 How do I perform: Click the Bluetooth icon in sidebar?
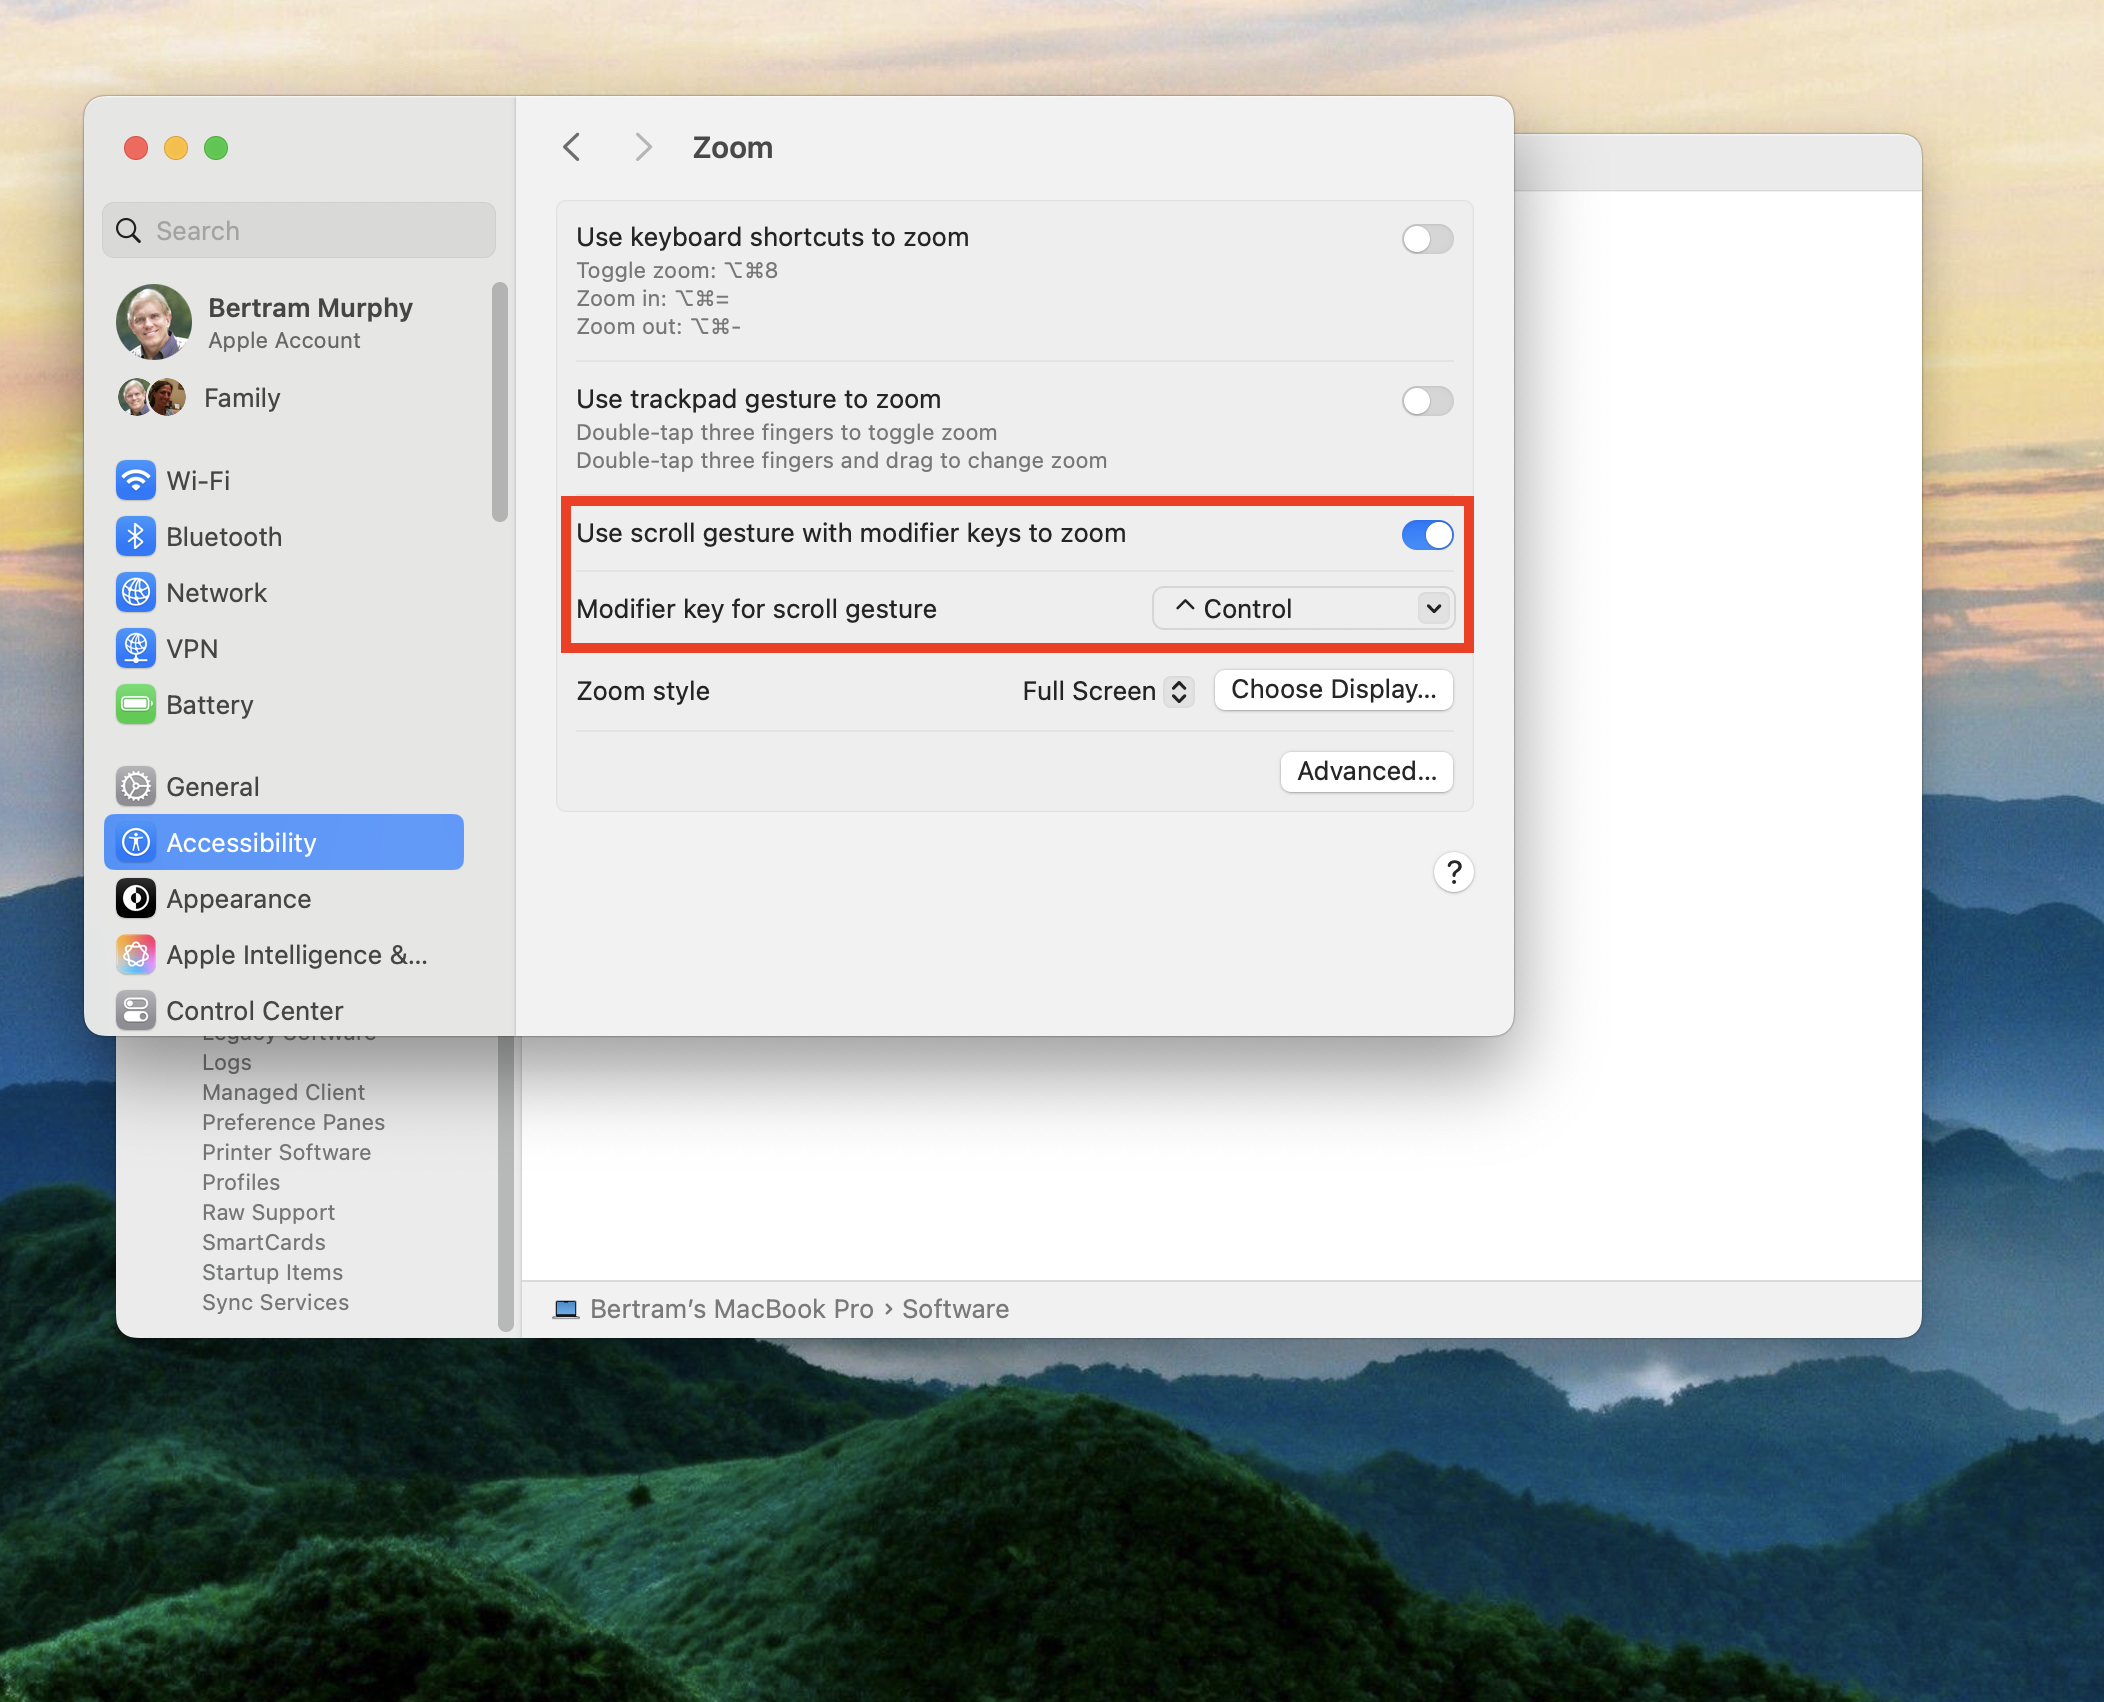(x=136, y=537)
